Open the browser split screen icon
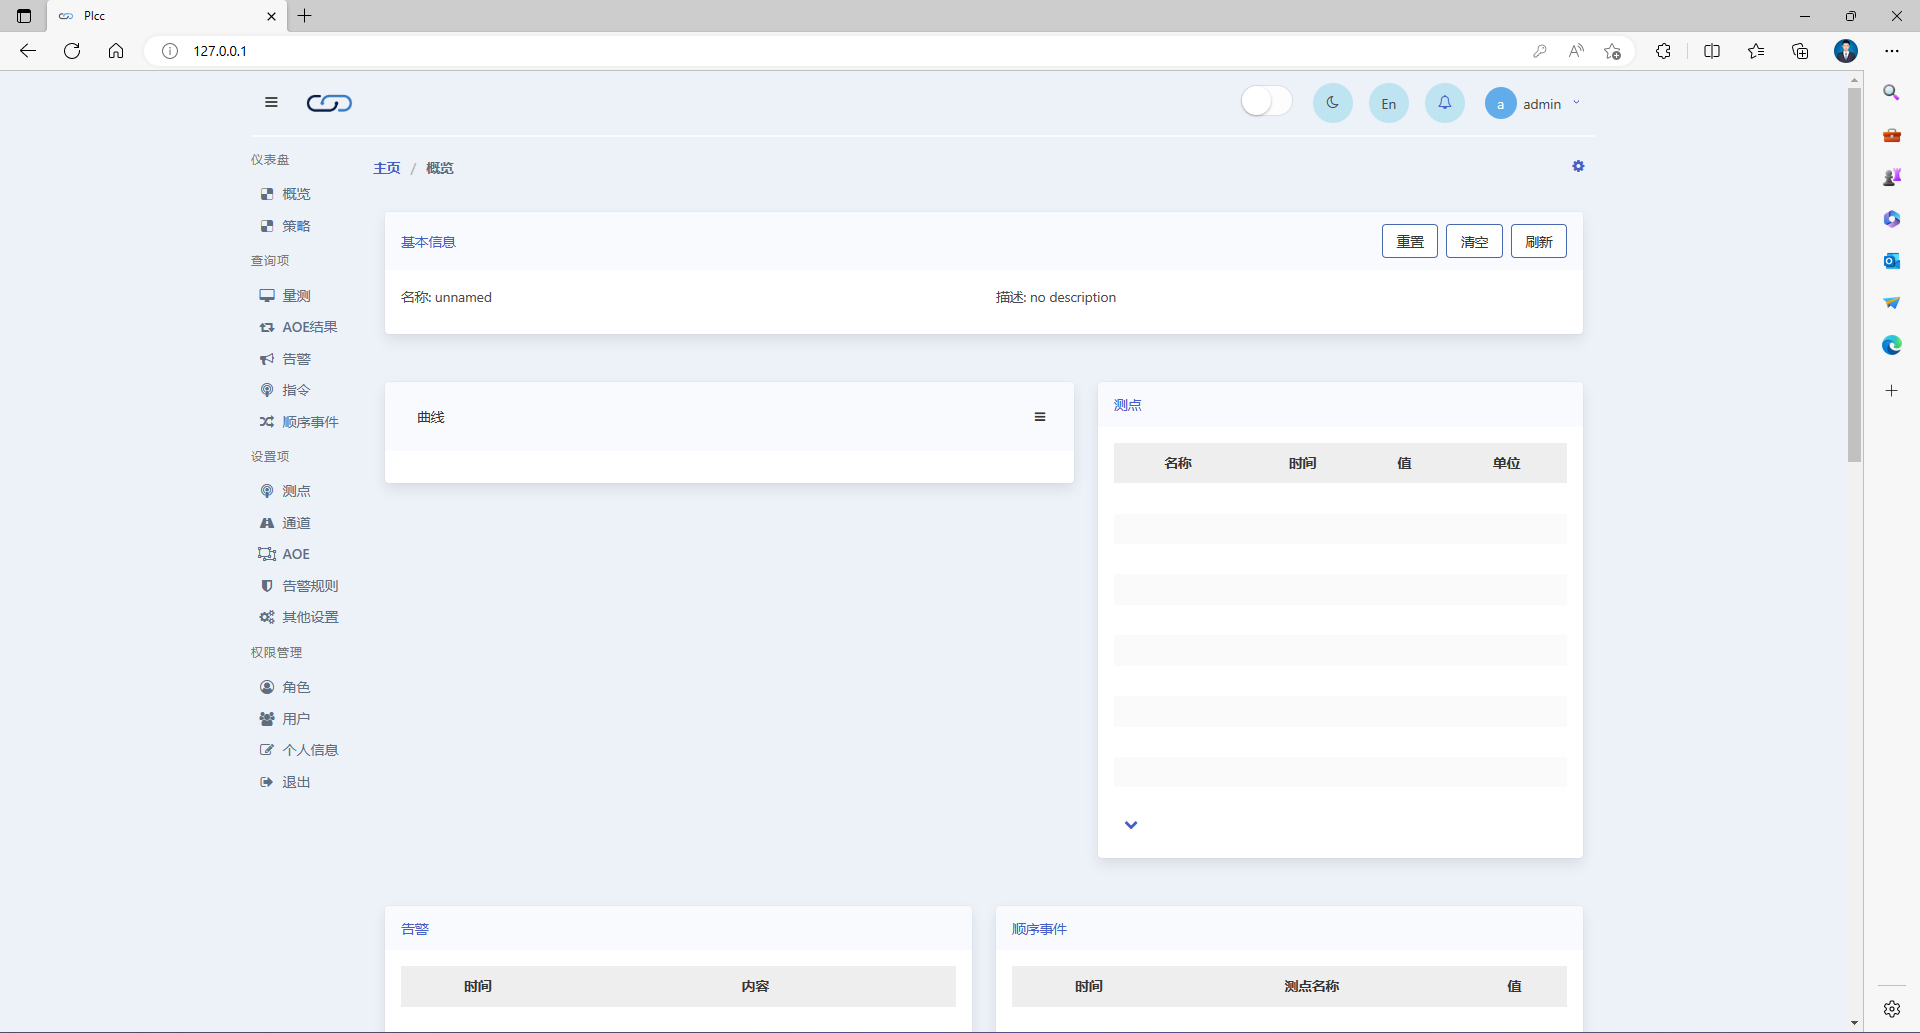Viewport: 1920px width, 1033px height. point(1712,51)
